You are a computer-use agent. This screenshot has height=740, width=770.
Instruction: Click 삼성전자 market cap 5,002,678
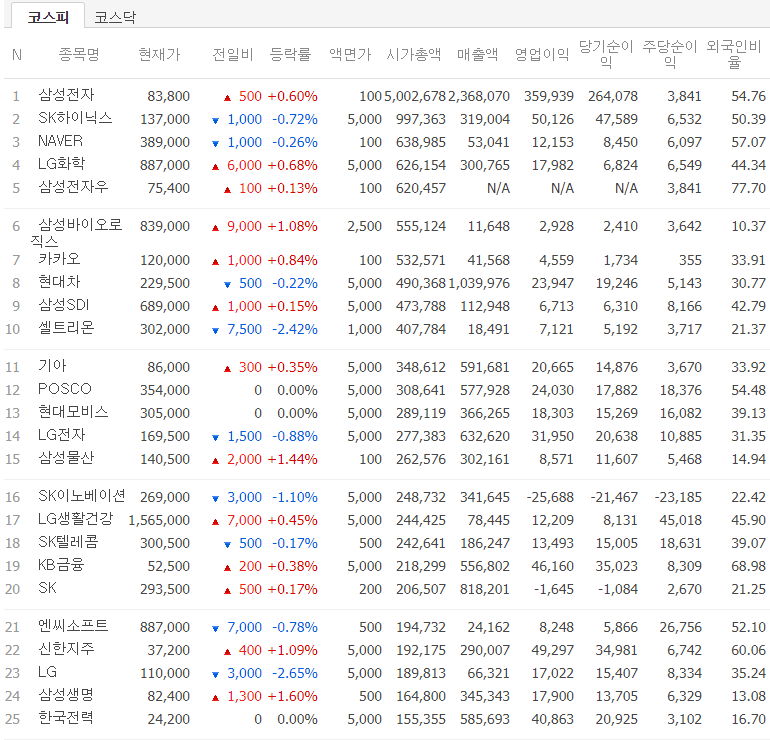(415, 96)
